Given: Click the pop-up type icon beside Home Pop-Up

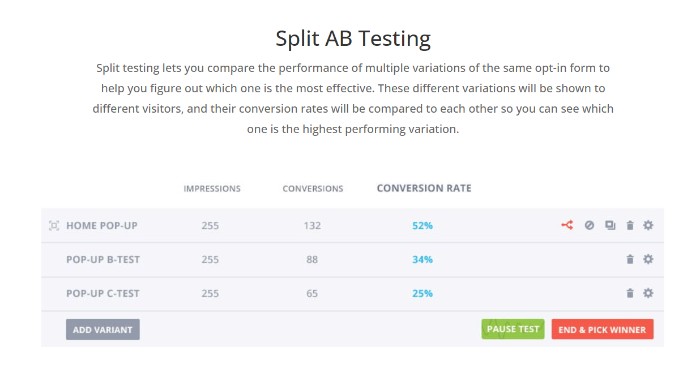Looking at the screenshot, I should pos(54,226).
